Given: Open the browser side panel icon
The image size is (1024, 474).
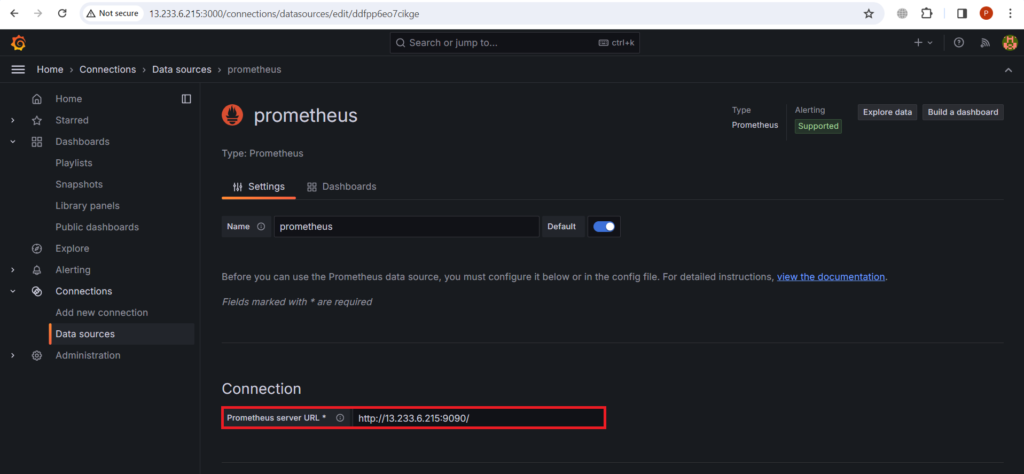Looking at the screenshot, I should [x=961, y=13].
